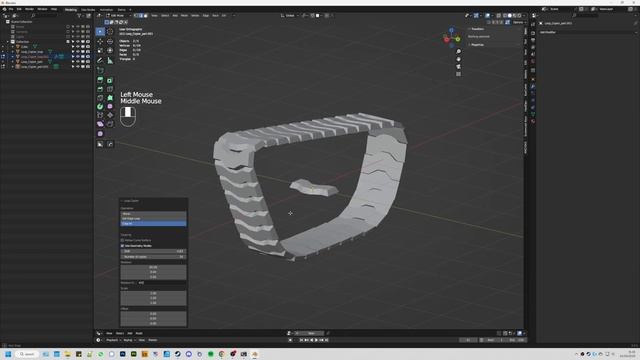Collapse the Collection tree item
This screenshot has width=640, height=360.
pos(7,42)
